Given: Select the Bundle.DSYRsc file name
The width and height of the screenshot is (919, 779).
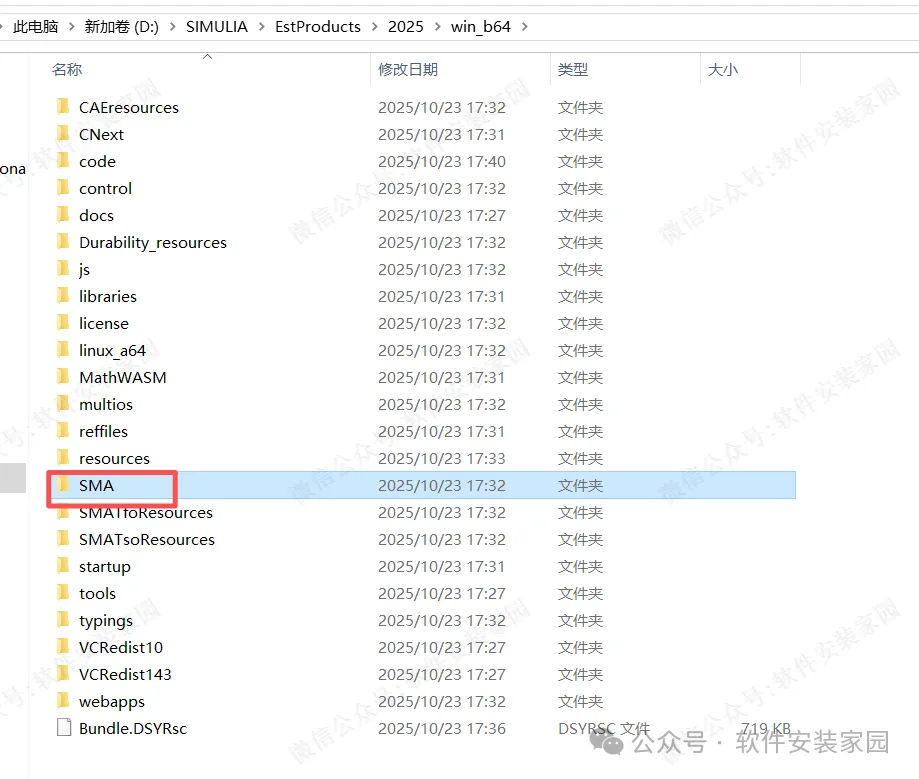Looking at the screenshot, I should tap(133, 728).
